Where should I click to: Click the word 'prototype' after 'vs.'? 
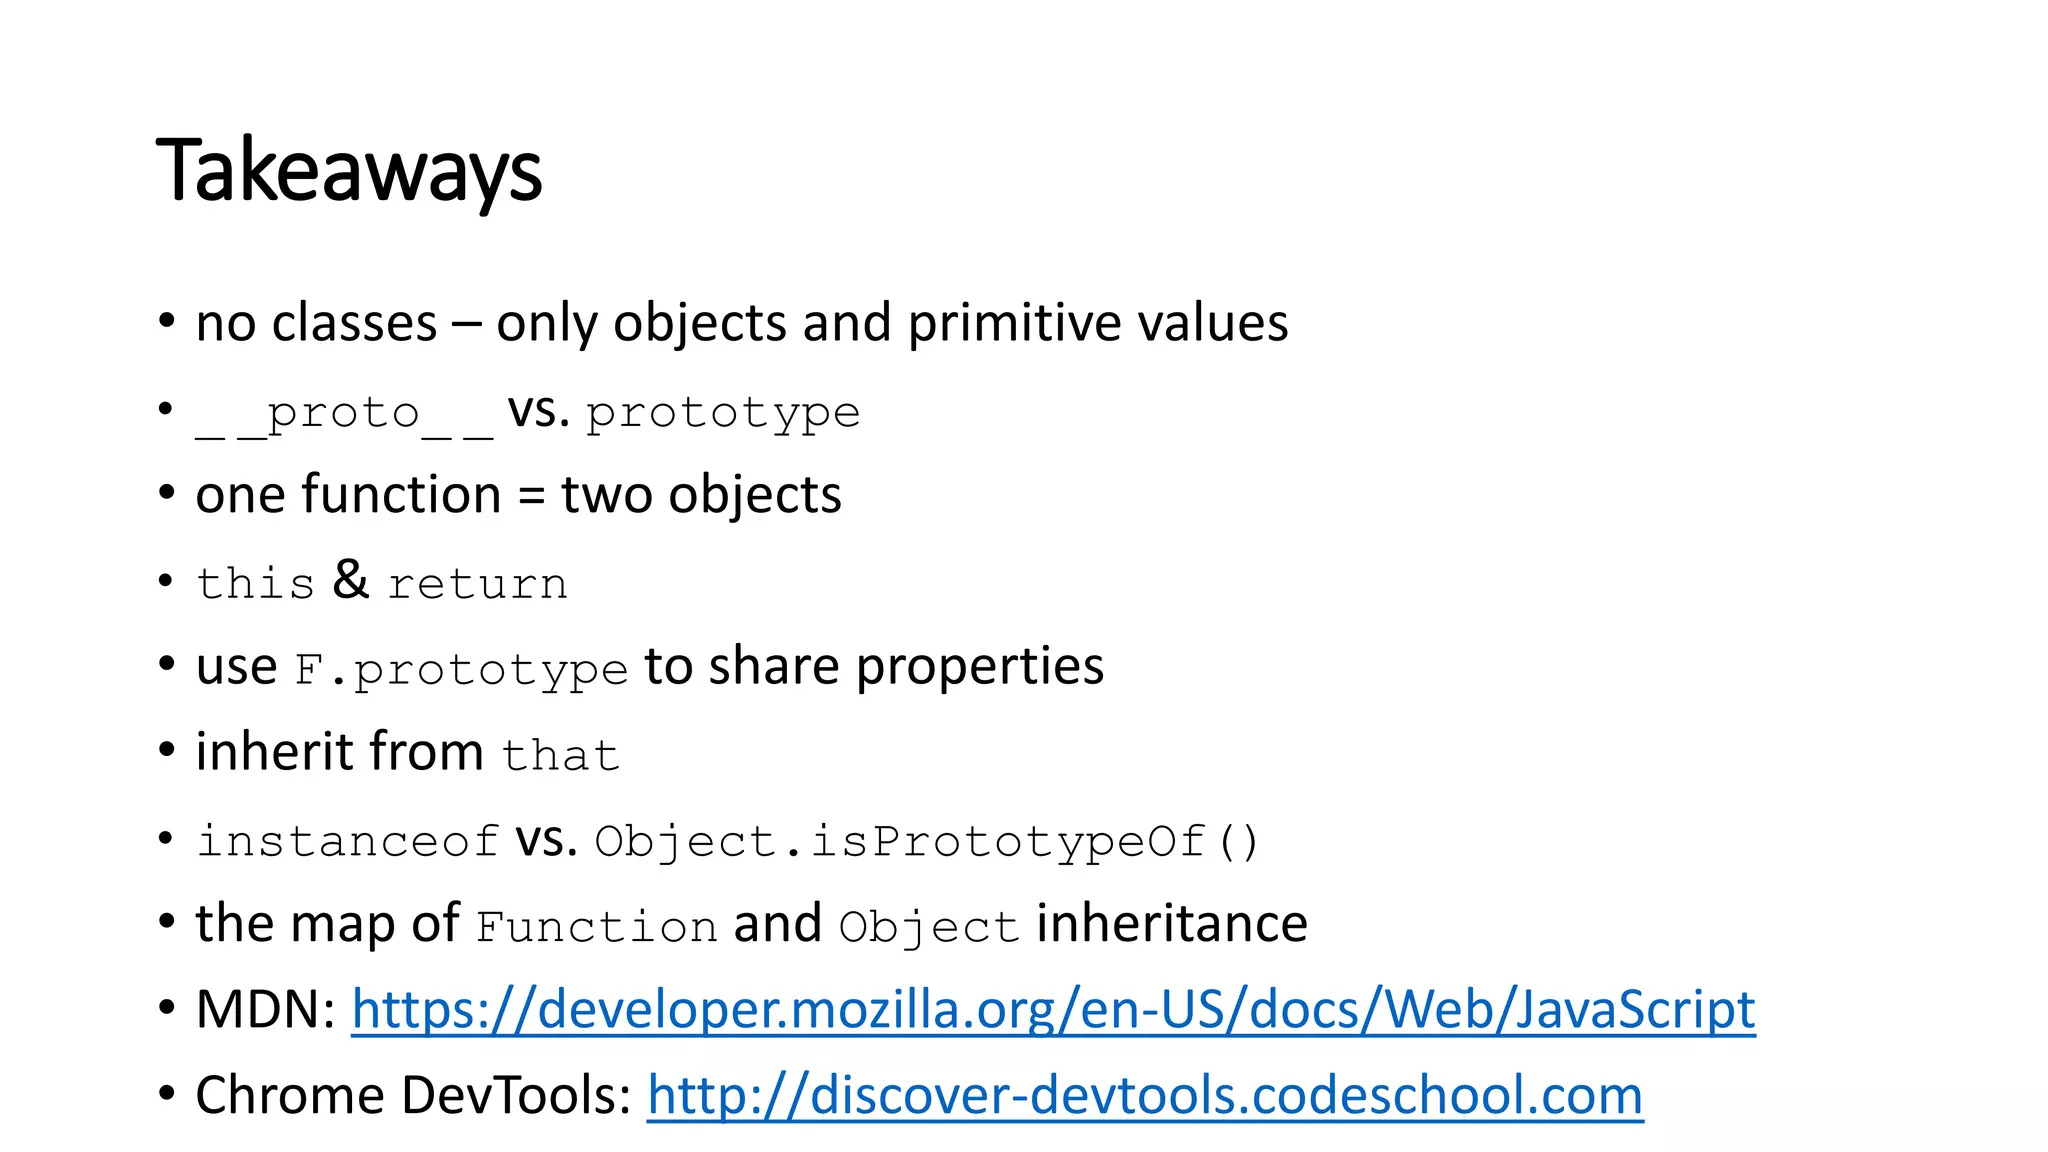pyautogui.click(x=722, y=414)
